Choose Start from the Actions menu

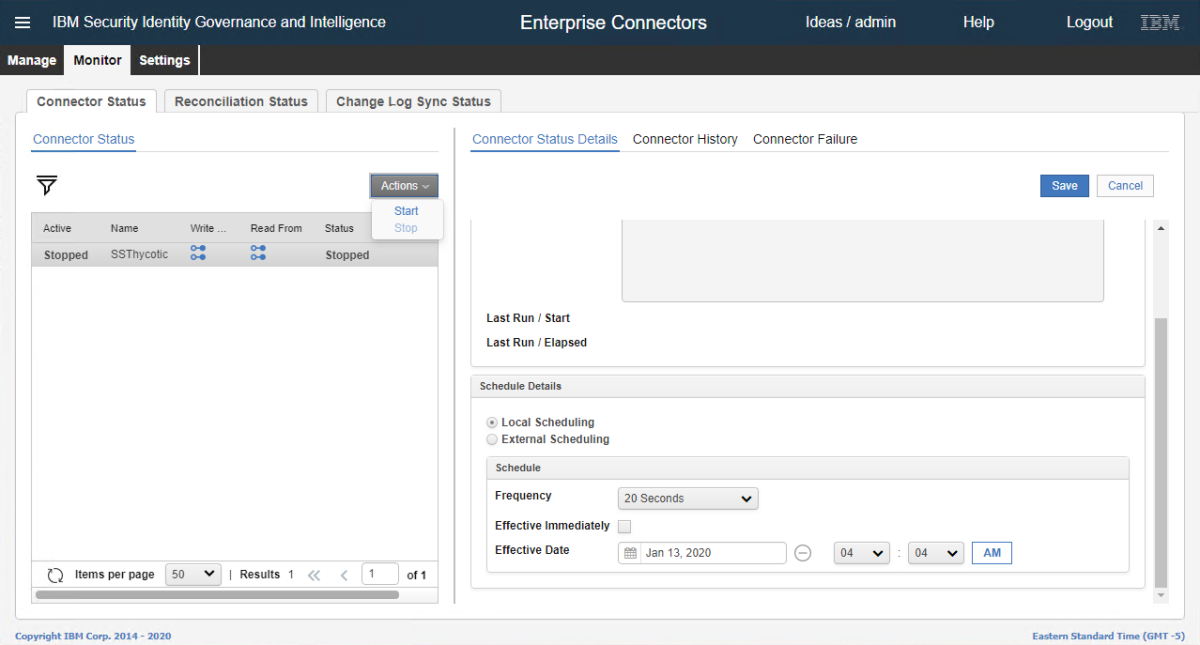(x=406, y=211)
